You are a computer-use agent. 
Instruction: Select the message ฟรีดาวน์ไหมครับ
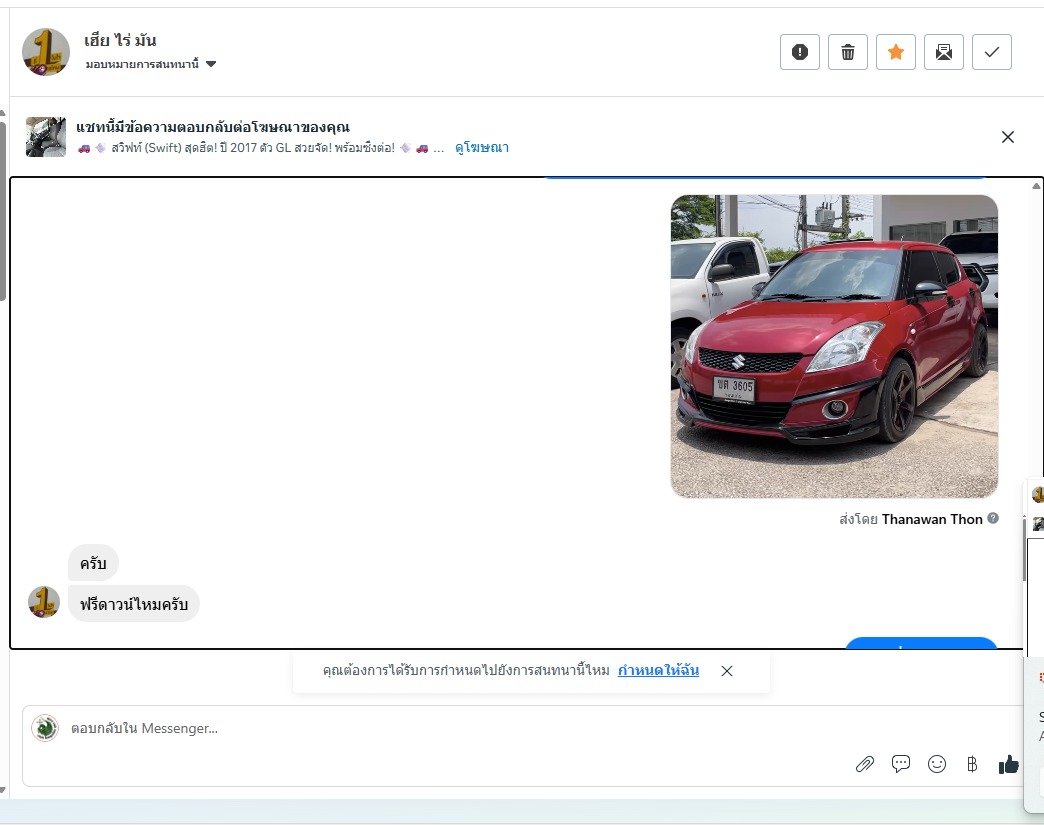tap(134, 604)
